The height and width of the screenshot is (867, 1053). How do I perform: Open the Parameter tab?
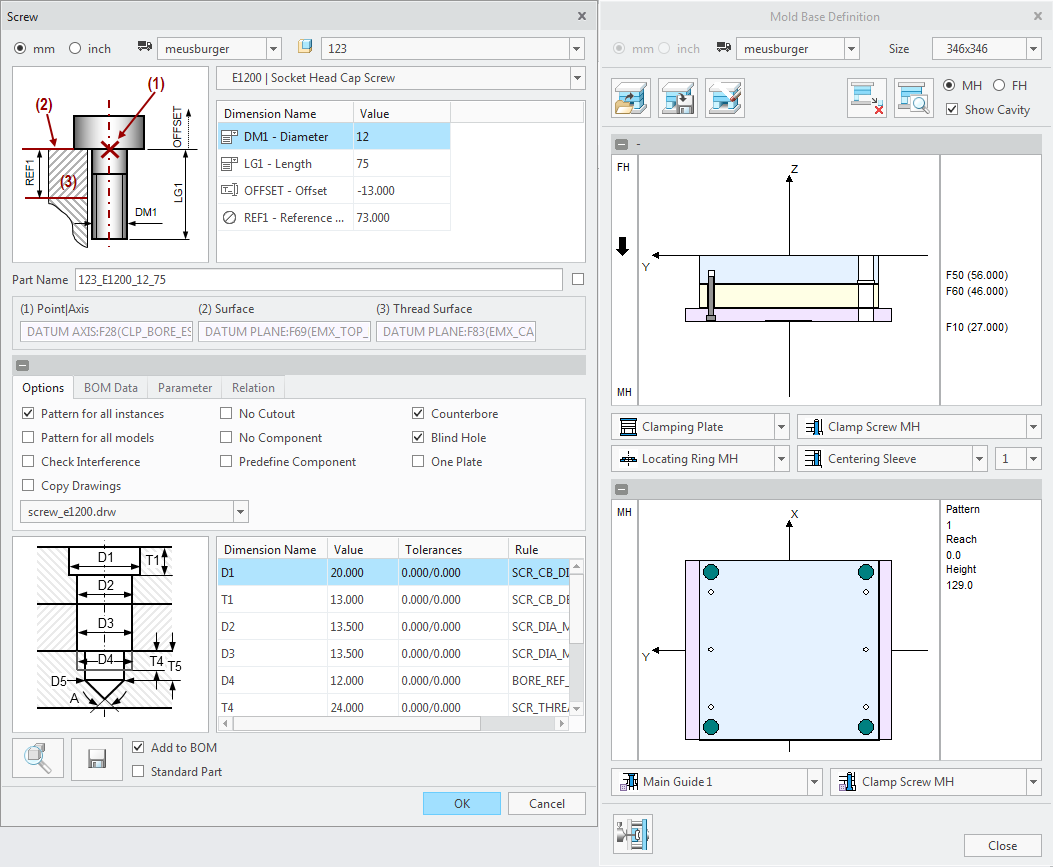pos(185,388)
